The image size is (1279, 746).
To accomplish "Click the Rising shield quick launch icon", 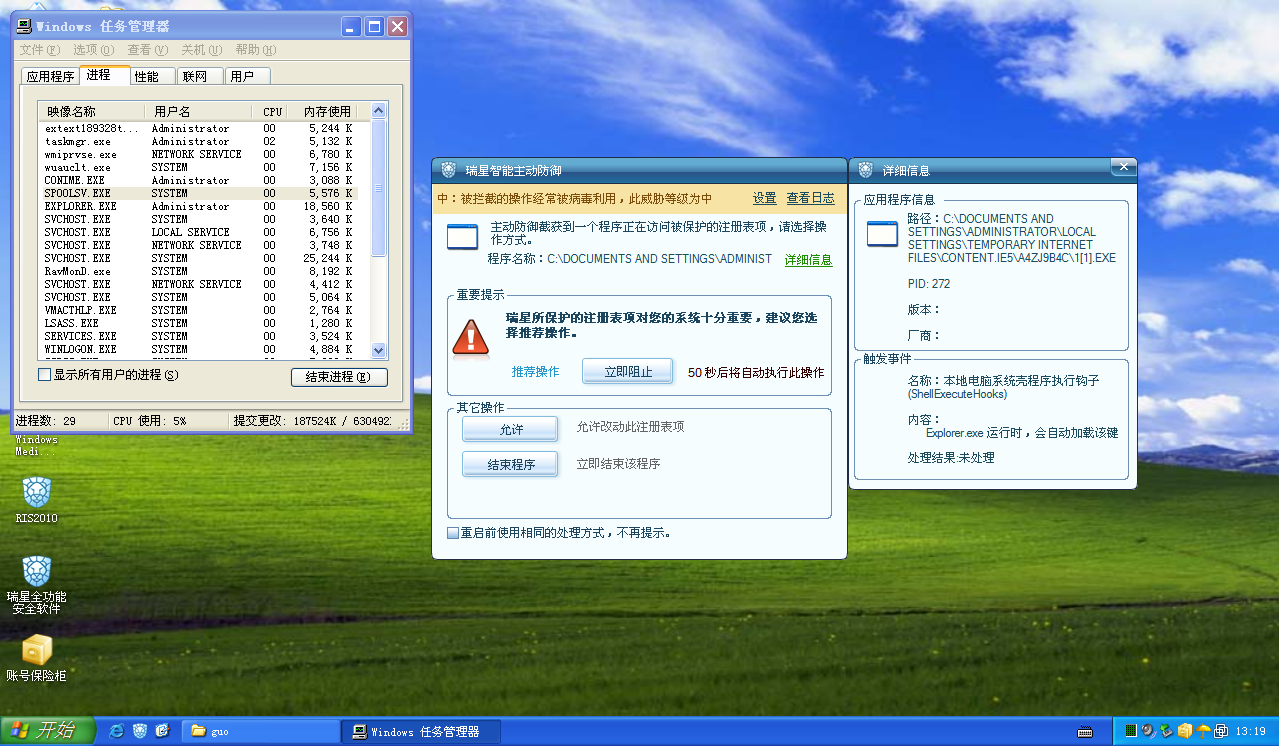I will coord(140,731).
